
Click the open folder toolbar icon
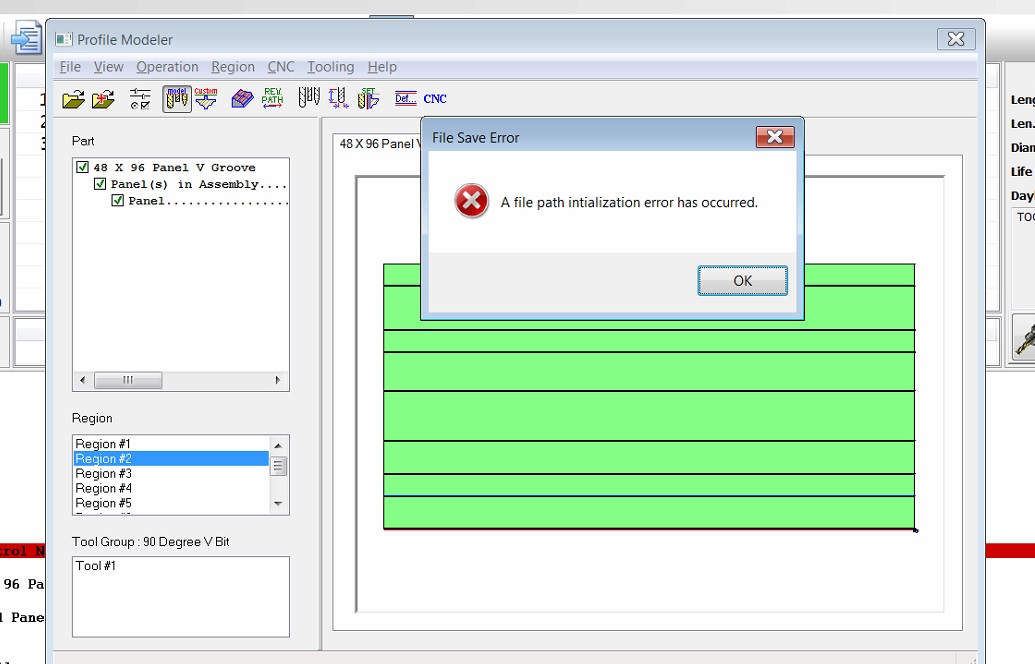tap(73, 99)
